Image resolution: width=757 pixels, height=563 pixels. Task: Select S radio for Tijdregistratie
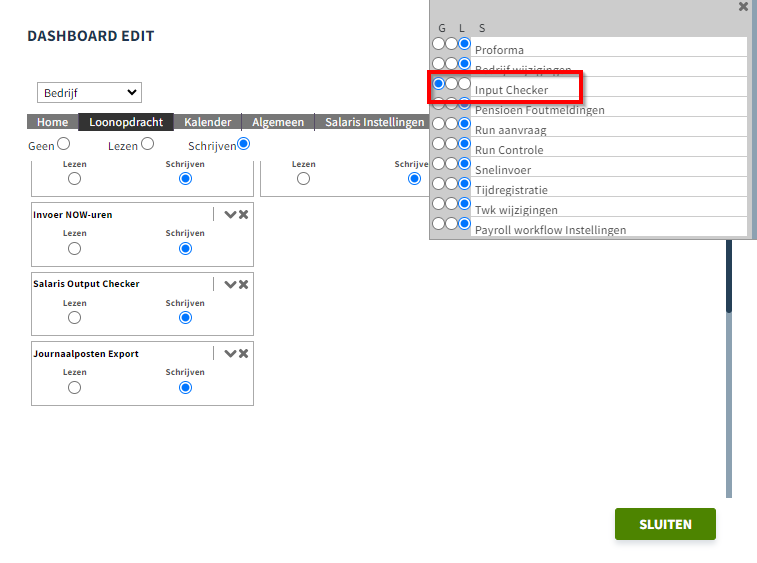coord(464,183)
